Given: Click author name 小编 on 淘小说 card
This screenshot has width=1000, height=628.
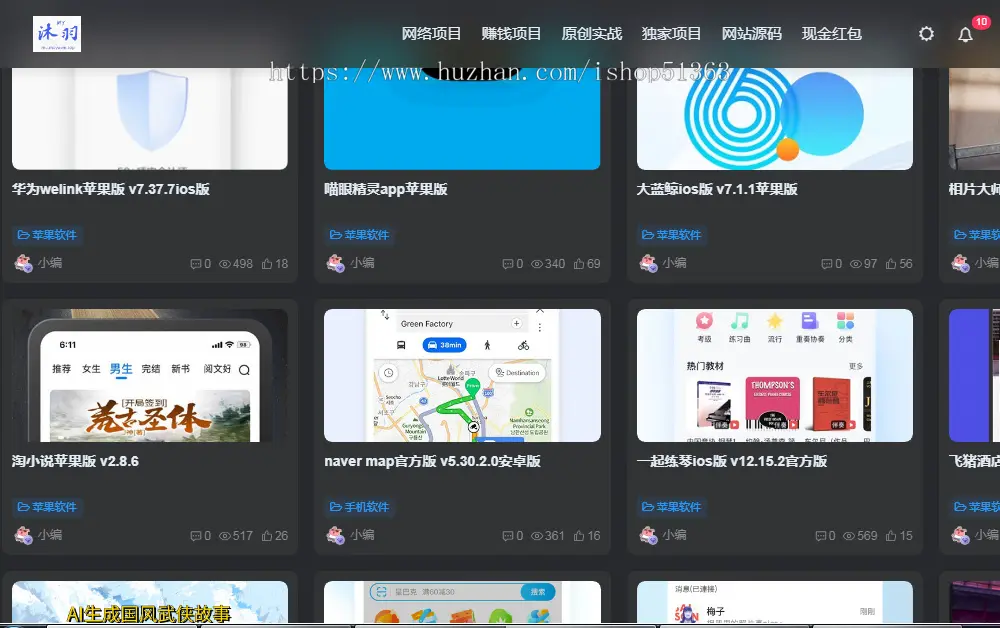Looking at the screenshot, I should [50, 535].
